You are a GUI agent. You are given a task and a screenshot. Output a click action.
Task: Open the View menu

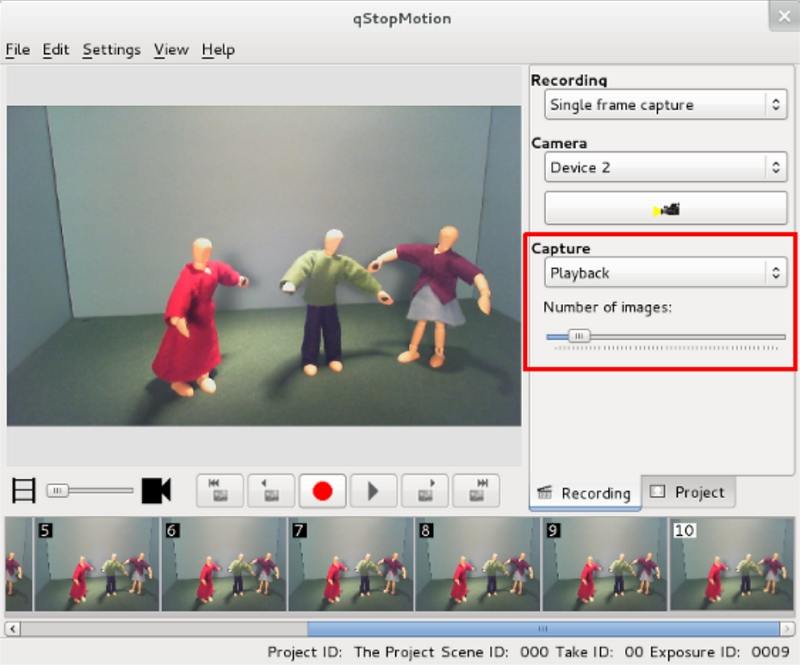pos(172,49)
